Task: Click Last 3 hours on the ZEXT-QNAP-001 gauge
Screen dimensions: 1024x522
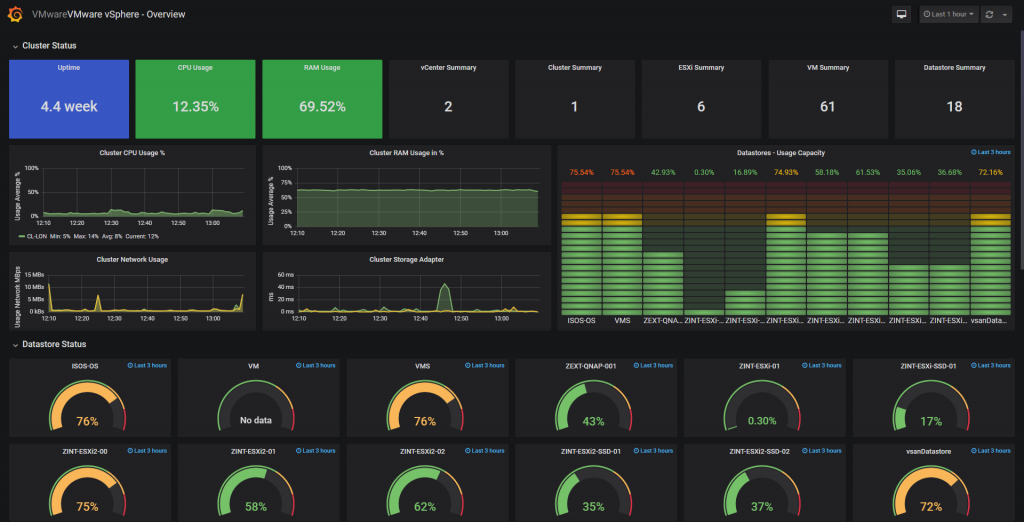Action: 653,365
